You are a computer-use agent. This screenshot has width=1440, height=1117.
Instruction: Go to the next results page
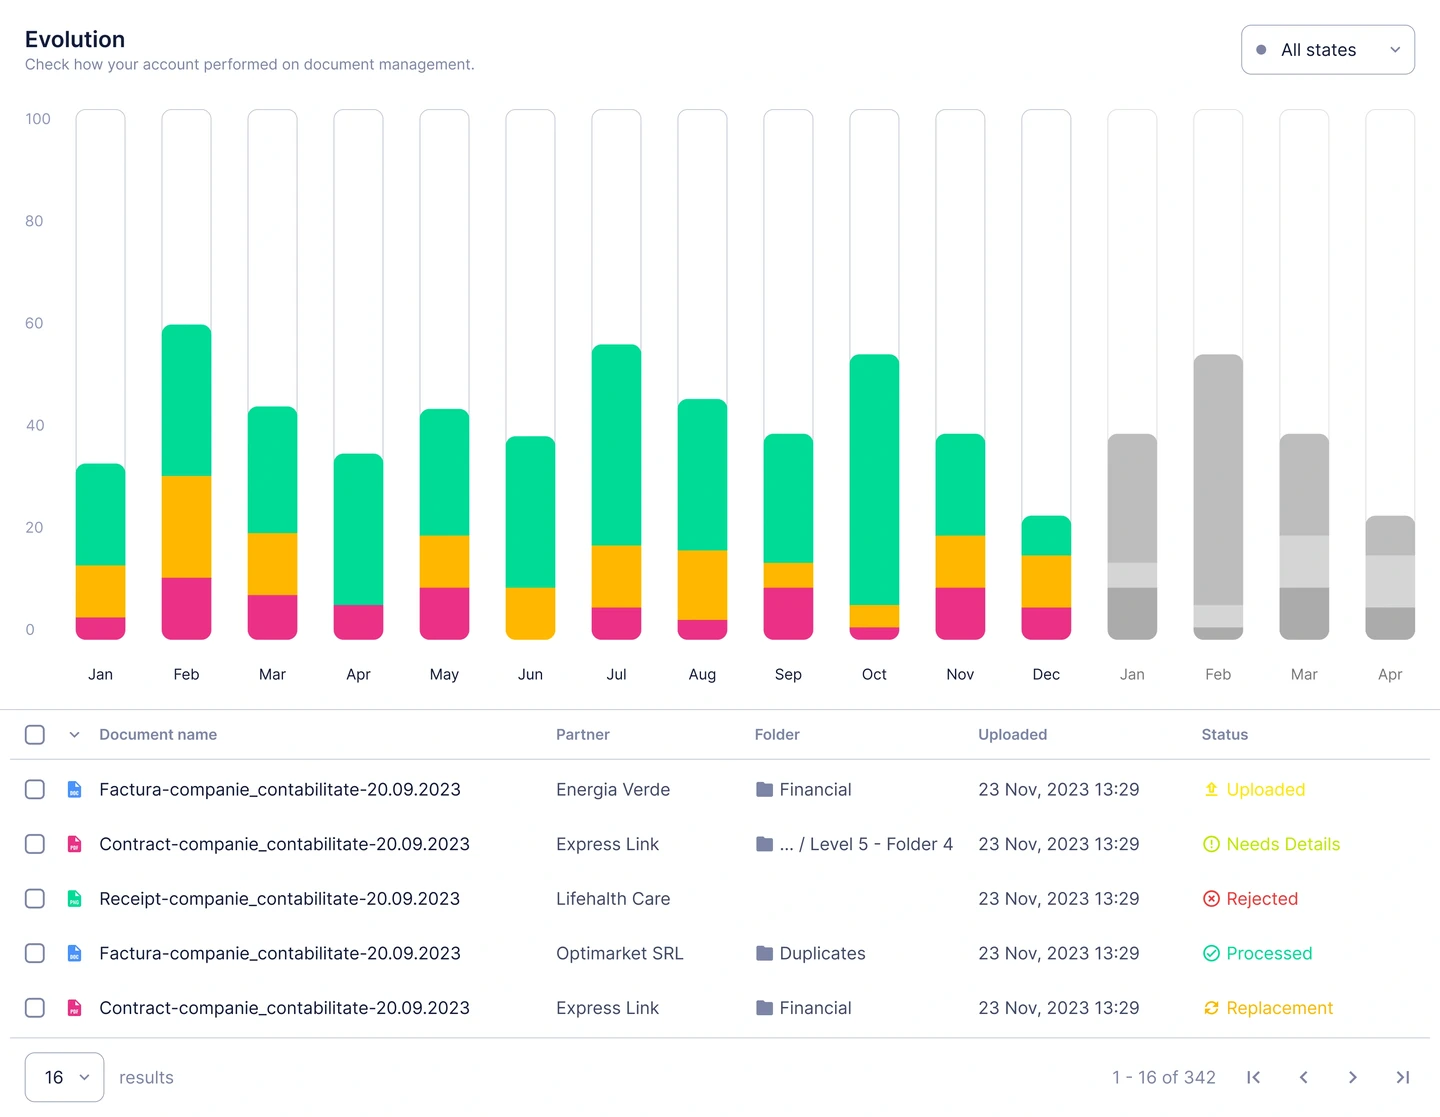point(1352,1077)
